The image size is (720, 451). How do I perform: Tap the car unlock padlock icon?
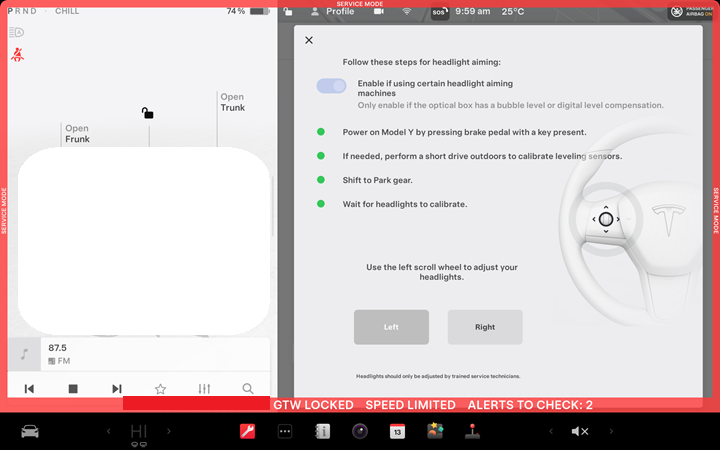(147, 113)
